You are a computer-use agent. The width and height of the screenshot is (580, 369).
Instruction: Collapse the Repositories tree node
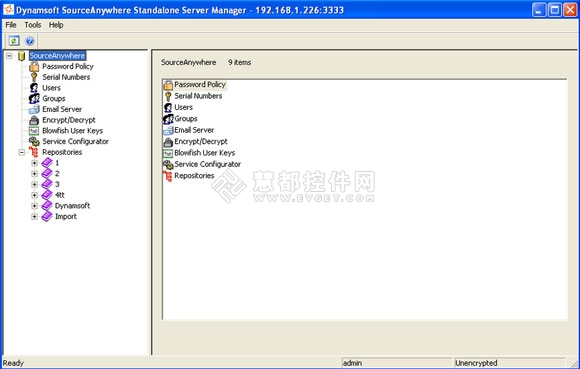tap(22, 152)
